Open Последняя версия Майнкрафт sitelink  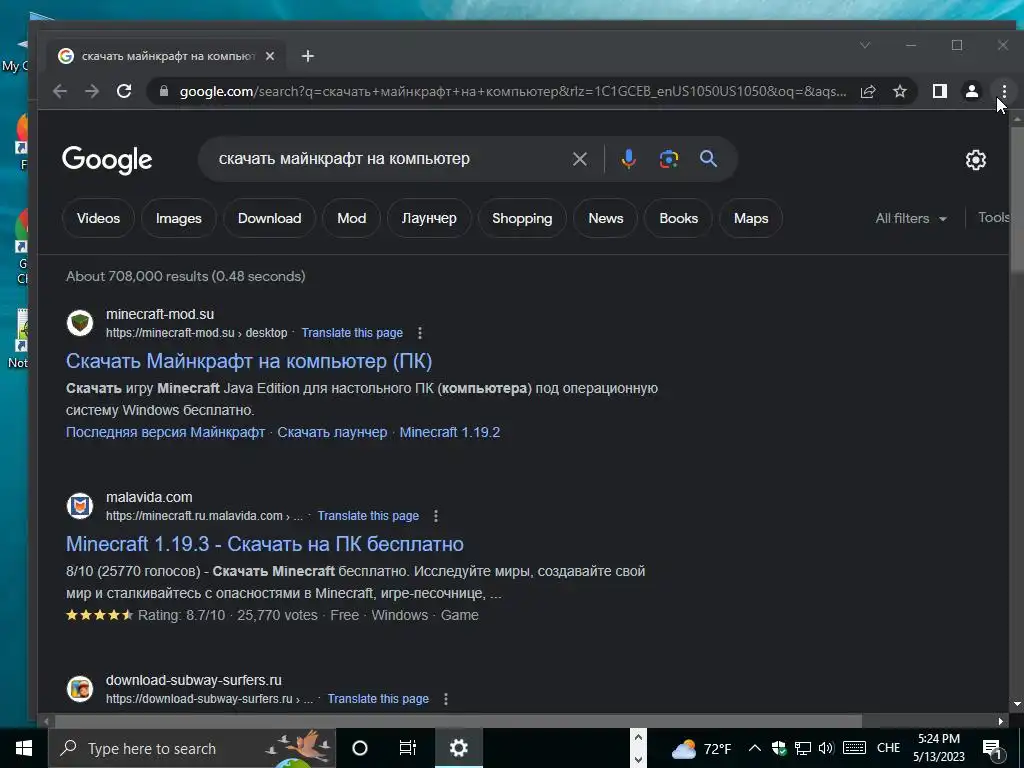click(165, 432)
